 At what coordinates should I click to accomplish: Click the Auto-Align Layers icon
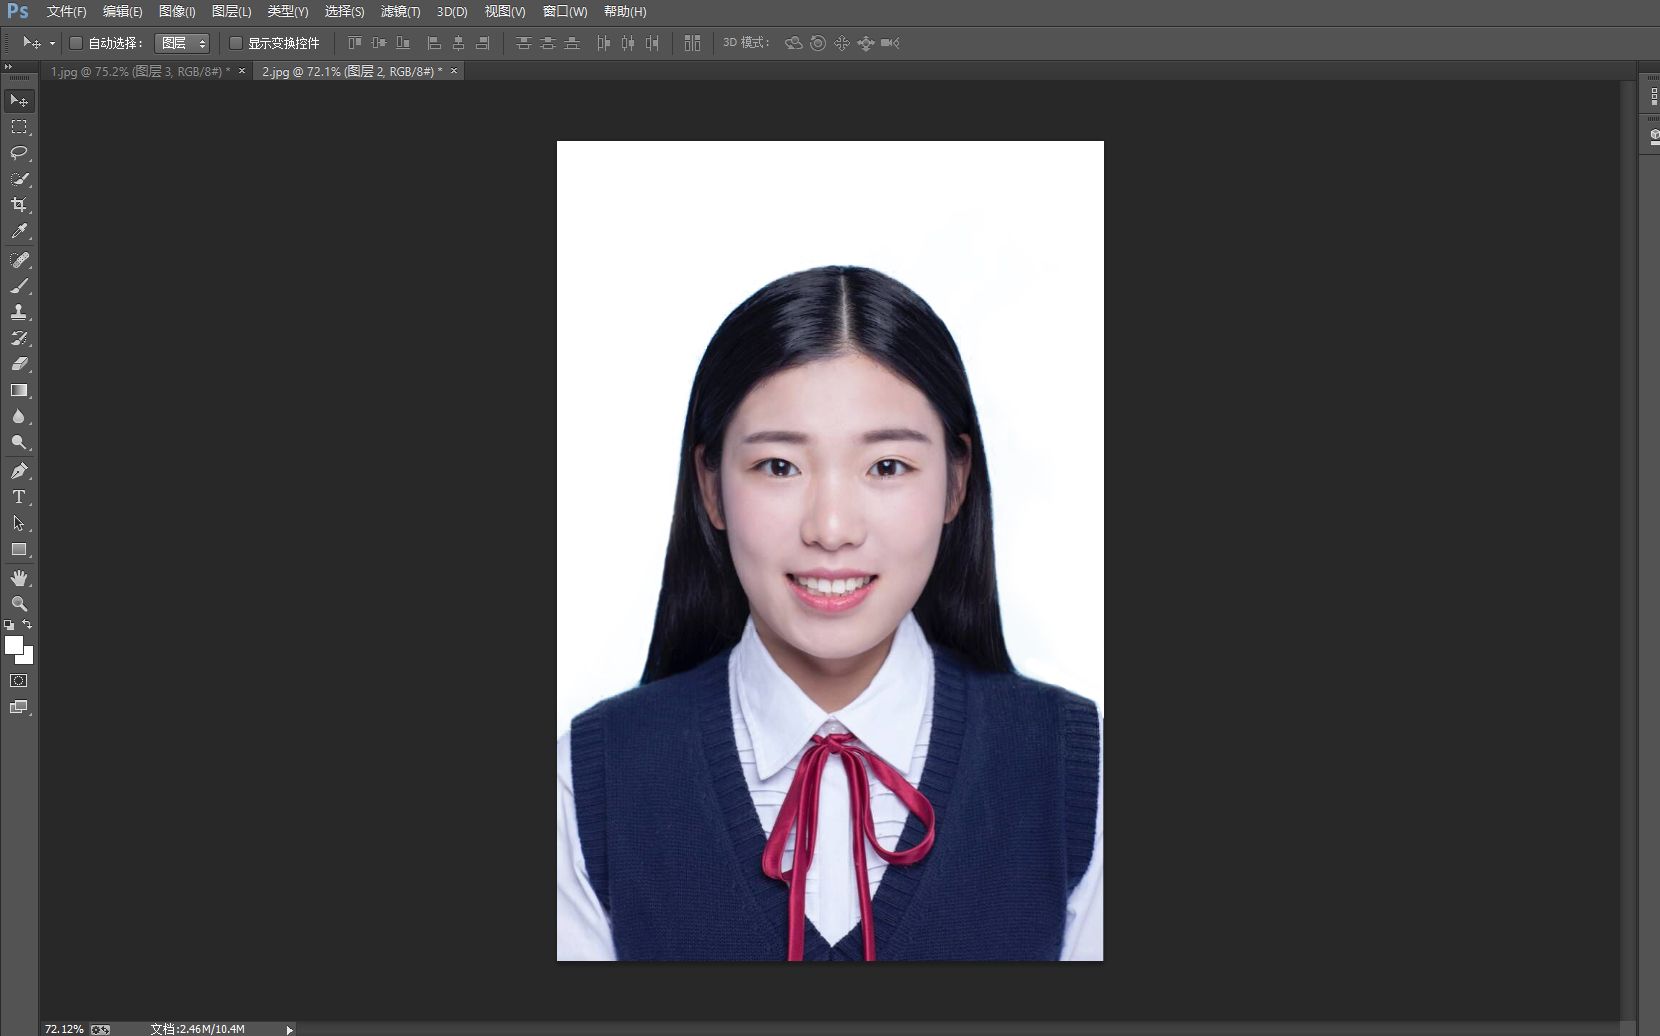pos(692,43)
